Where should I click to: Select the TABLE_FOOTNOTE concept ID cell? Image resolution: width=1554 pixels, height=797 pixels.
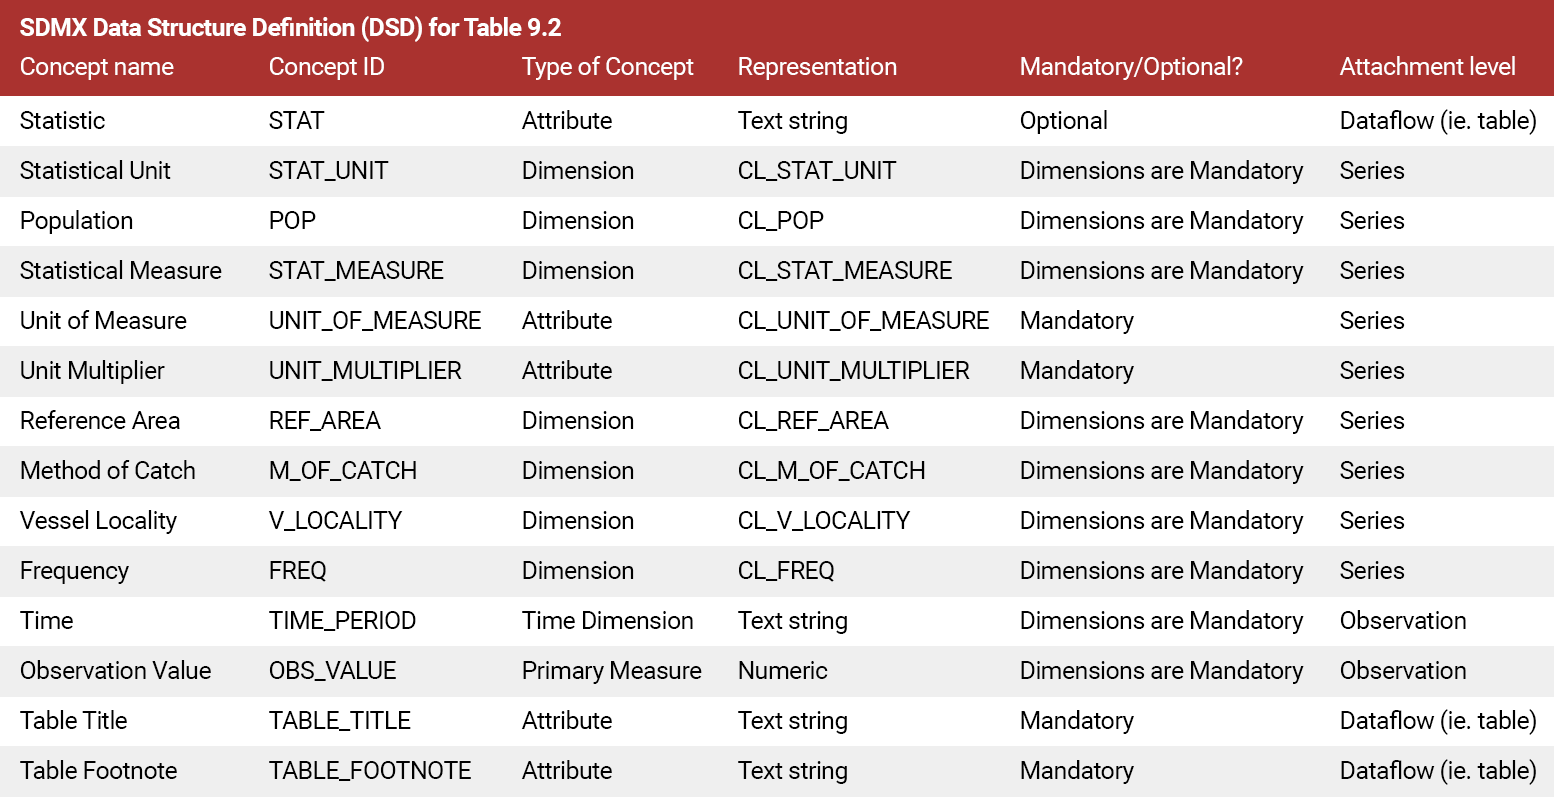pos(370,771)
